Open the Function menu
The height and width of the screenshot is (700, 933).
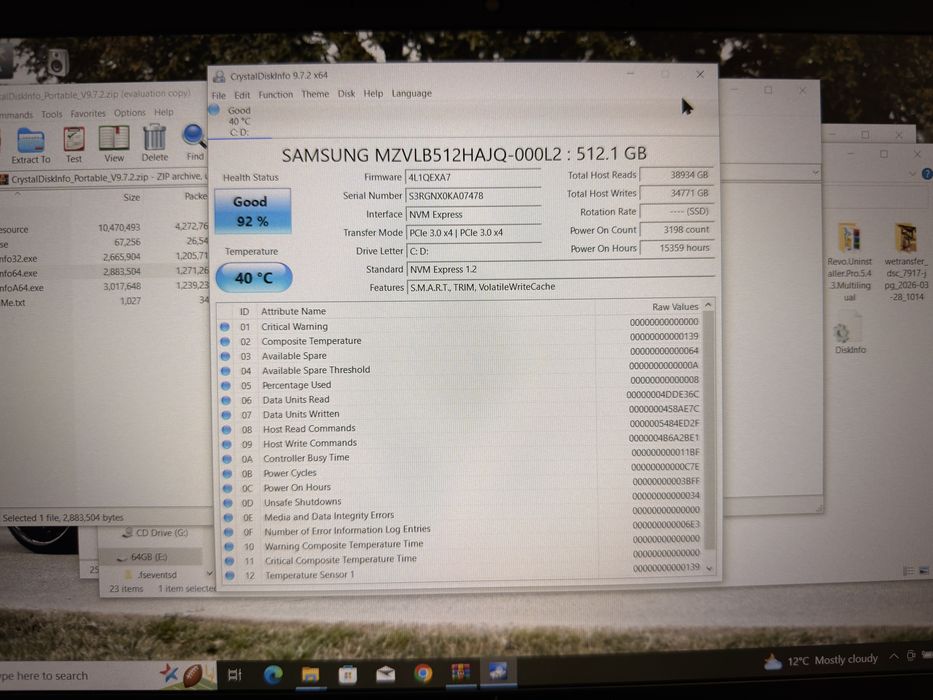[275, 94]
